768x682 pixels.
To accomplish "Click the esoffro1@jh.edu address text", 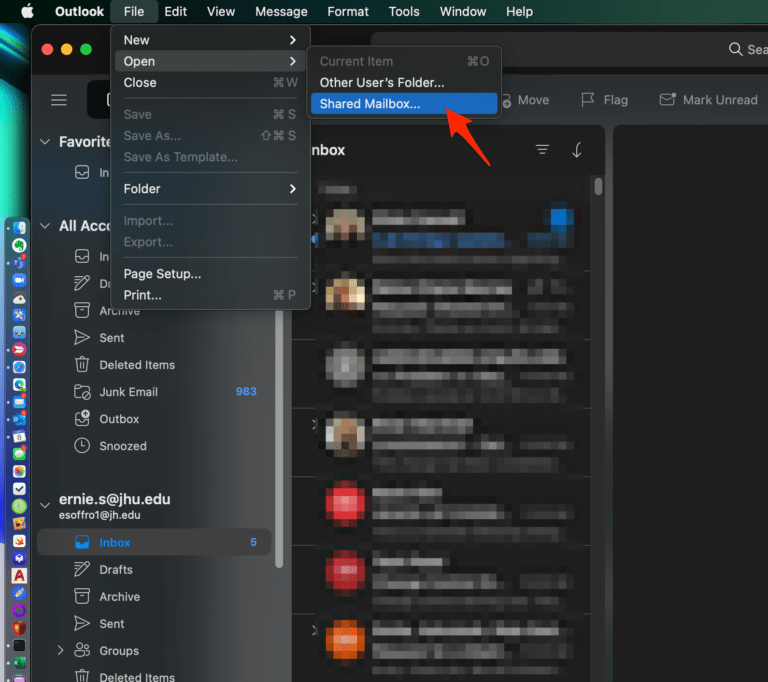I will 99,515.
